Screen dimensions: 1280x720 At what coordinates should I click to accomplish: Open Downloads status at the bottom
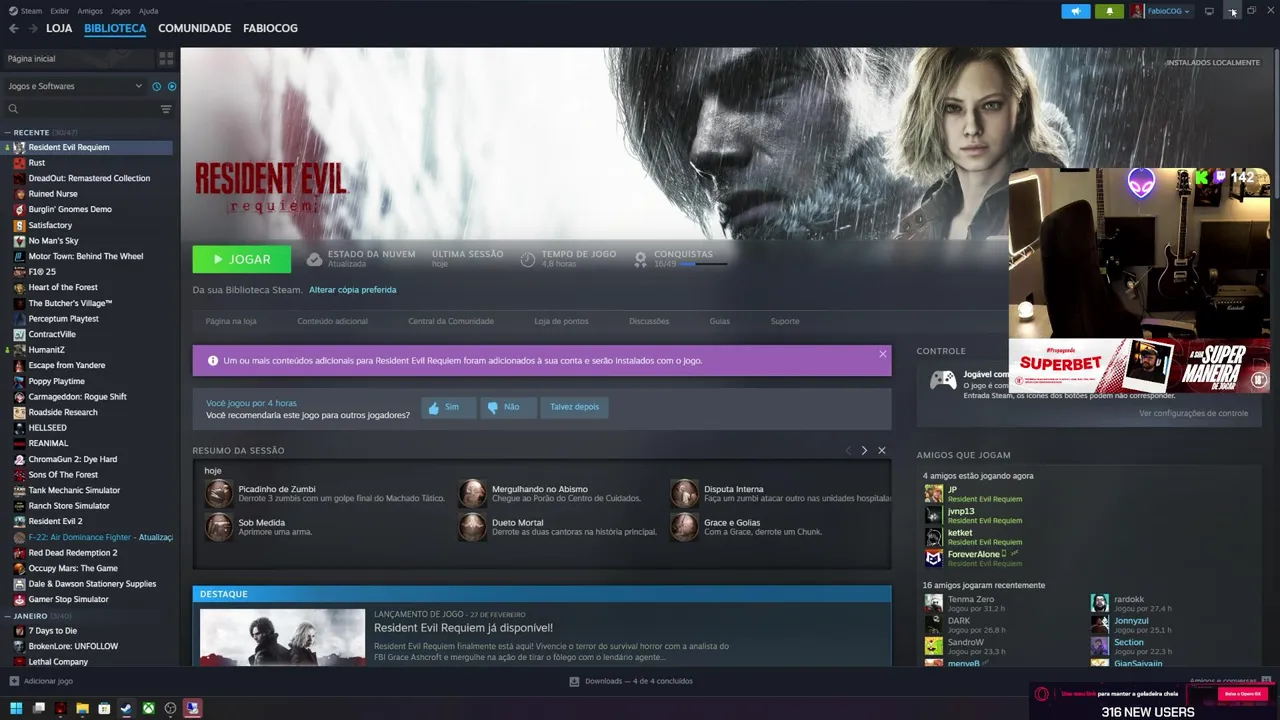point(631,681)
